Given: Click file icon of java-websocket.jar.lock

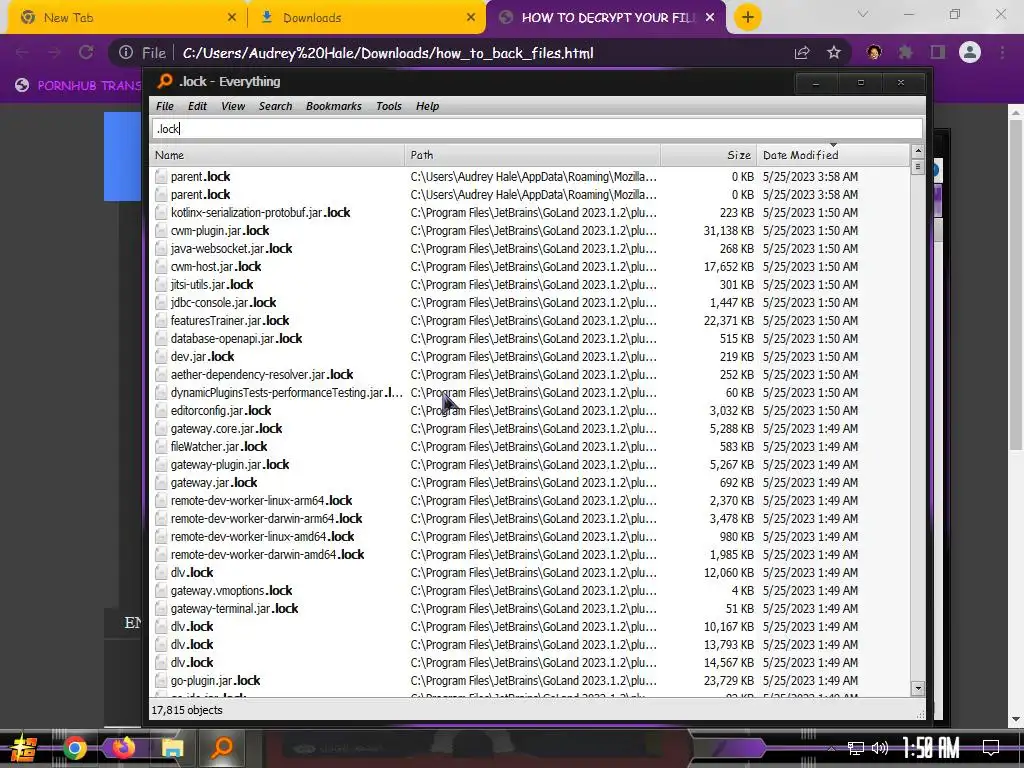Looking at the screenshot, I should pyautogui.click(x=161, y=248).
